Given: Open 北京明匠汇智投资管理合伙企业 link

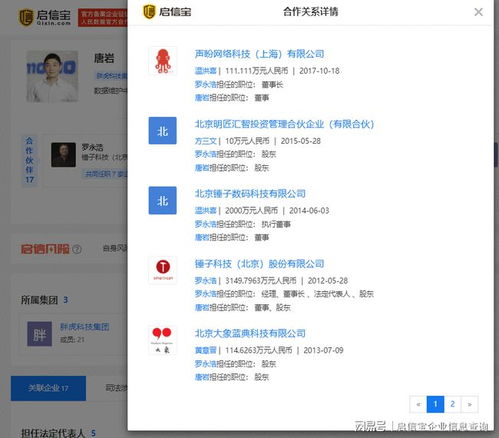Looking at the screenshot, I should coord(284,124).
